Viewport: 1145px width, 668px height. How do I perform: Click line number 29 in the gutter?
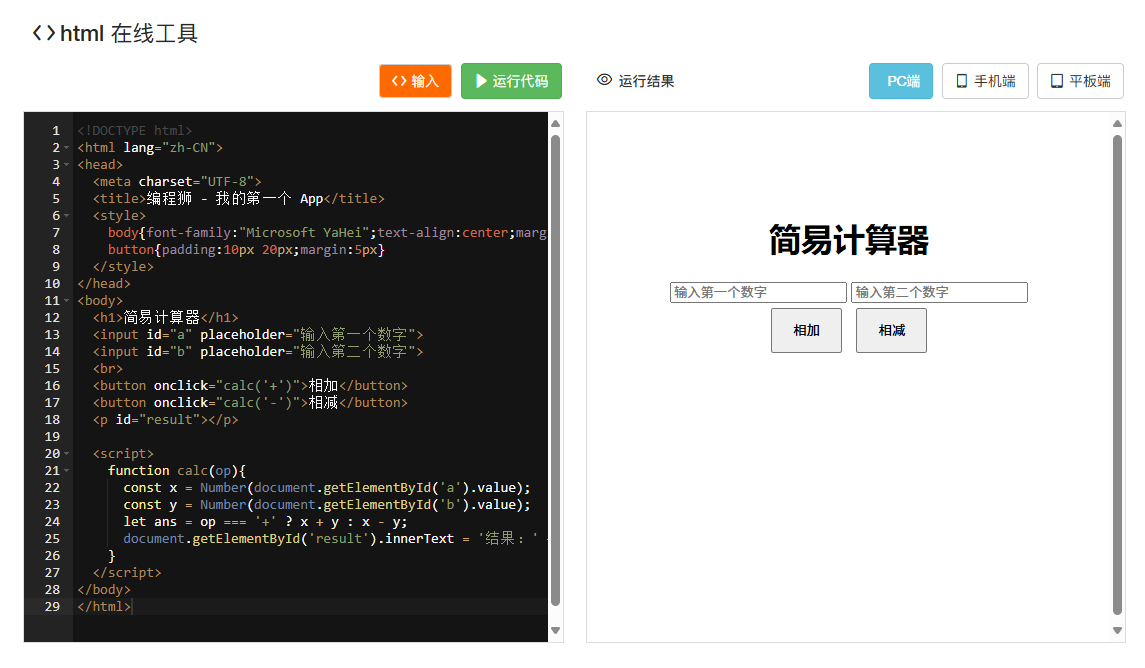pyautogui.click(x=52, y=607)
